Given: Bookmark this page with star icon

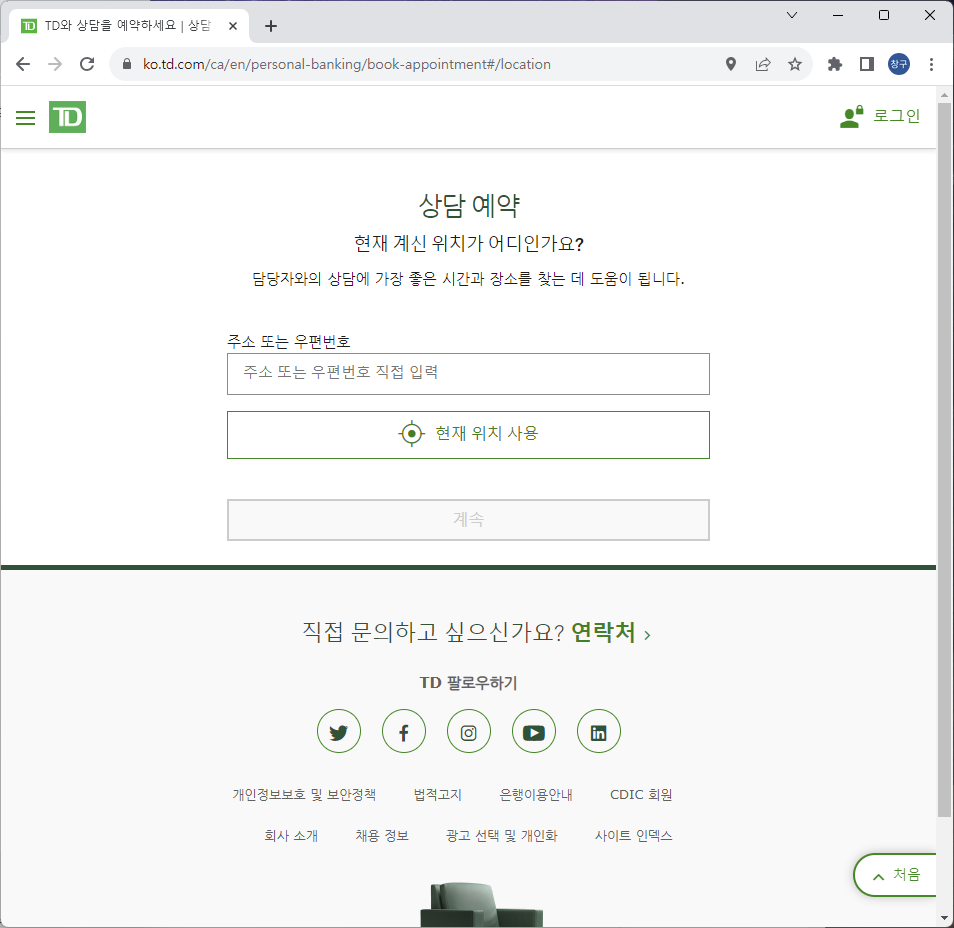Looking at the screenshot, I should 795,64.
